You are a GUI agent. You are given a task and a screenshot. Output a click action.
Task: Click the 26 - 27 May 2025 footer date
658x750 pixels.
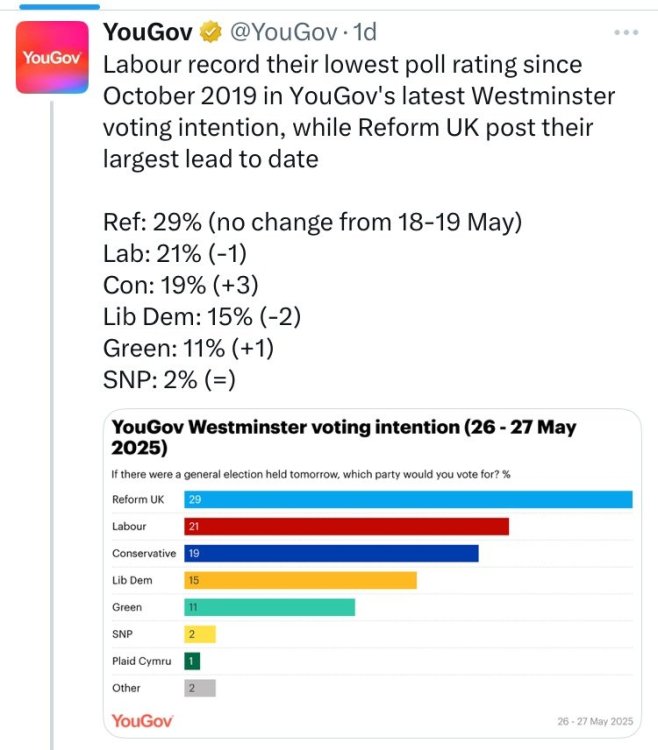pos(595,721)
